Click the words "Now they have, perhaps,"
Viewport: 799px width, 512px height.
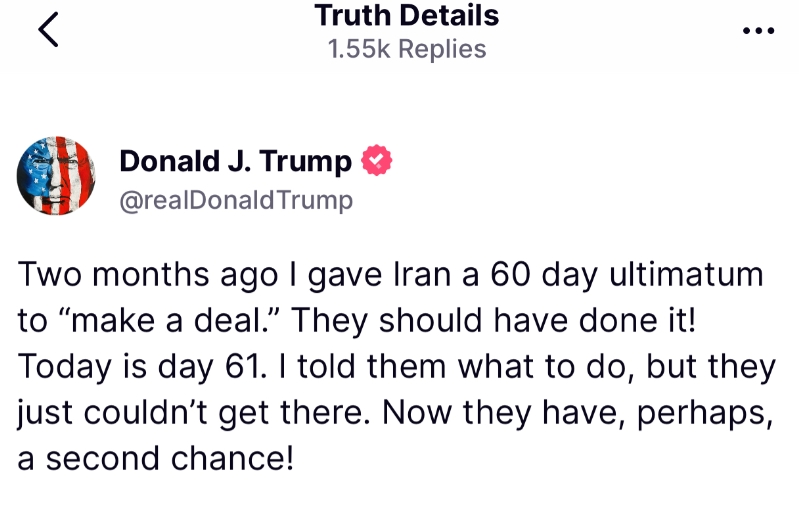click(x=578, y=413)
